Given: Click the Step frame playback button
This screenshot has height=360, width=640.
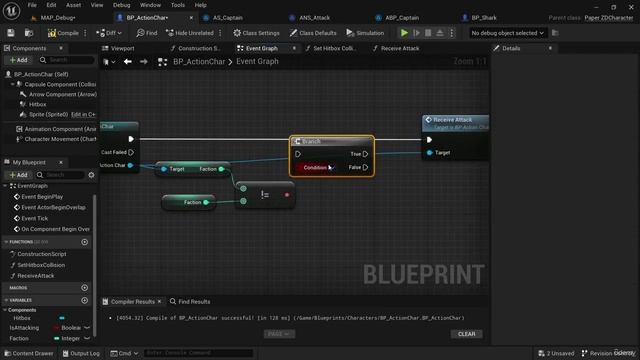Looking at the screenshot, I should click(x=416, y=33).
